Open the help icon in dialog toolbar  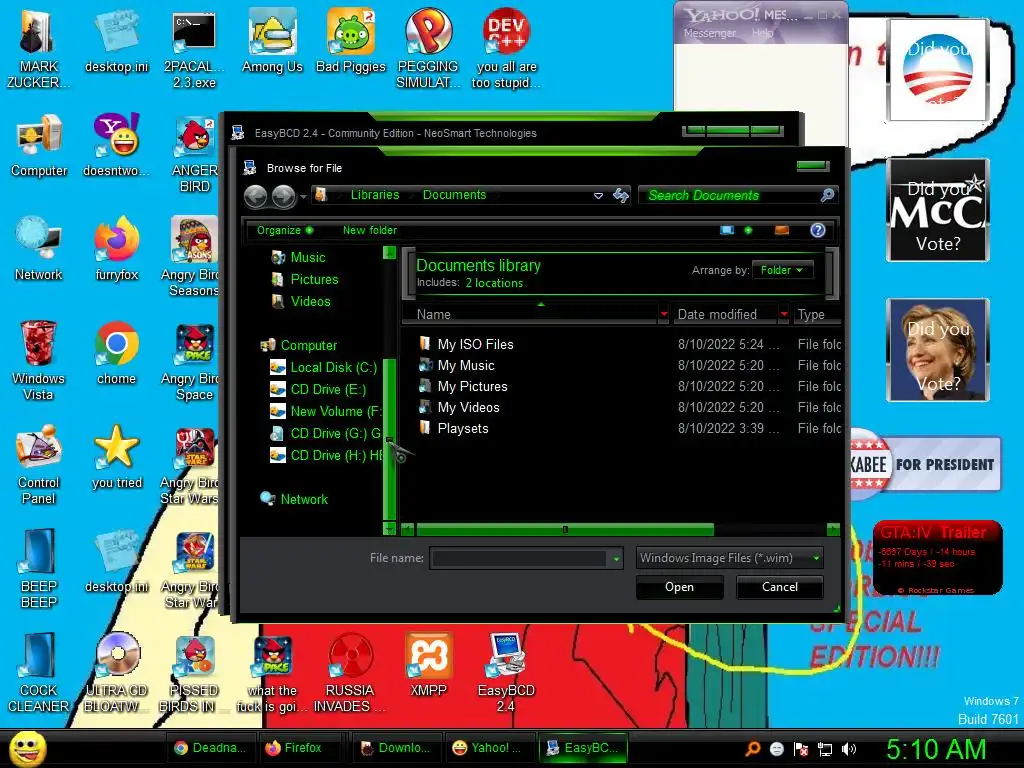coord(818,230)
